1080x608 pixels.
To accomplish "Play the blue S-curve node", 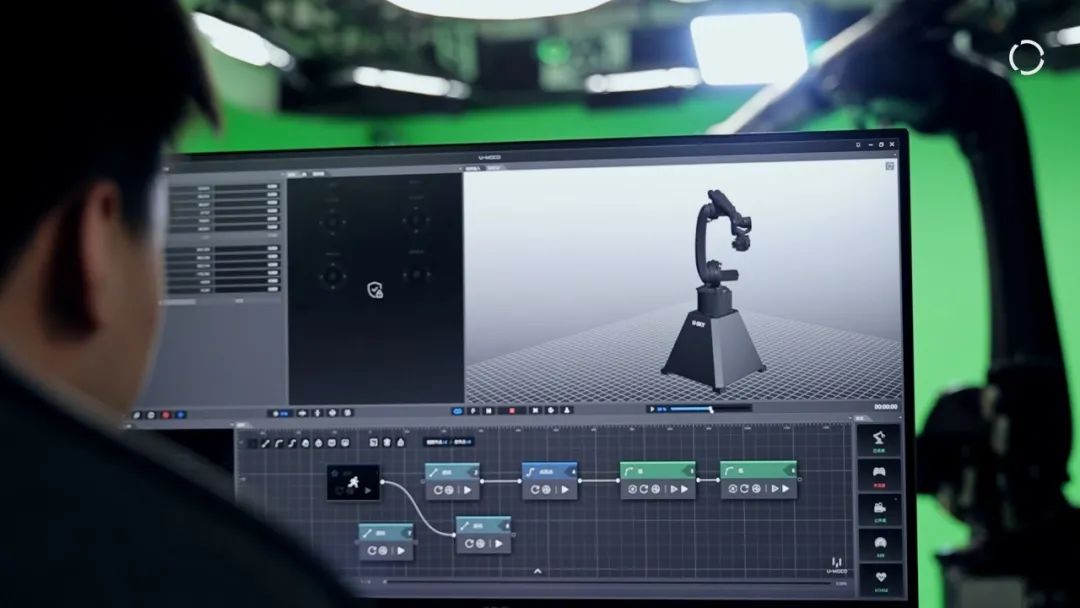I will [565, 490].
